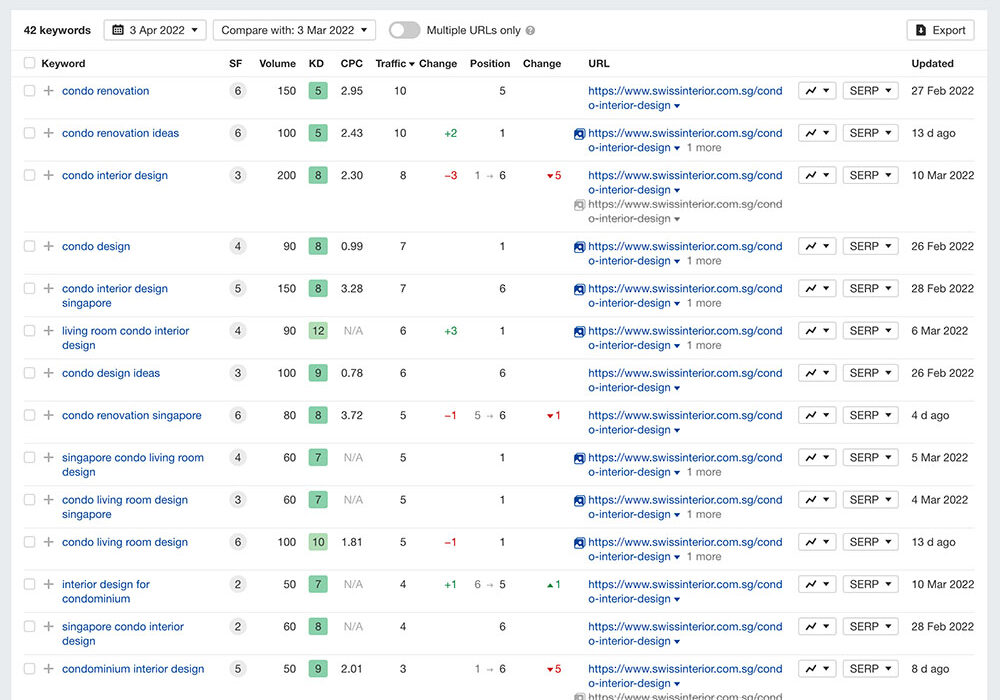Open the condo design ideas keyword link
The height and width of the screenshot is (700, 1000).
pyautogui.click(x=111, y=373)
